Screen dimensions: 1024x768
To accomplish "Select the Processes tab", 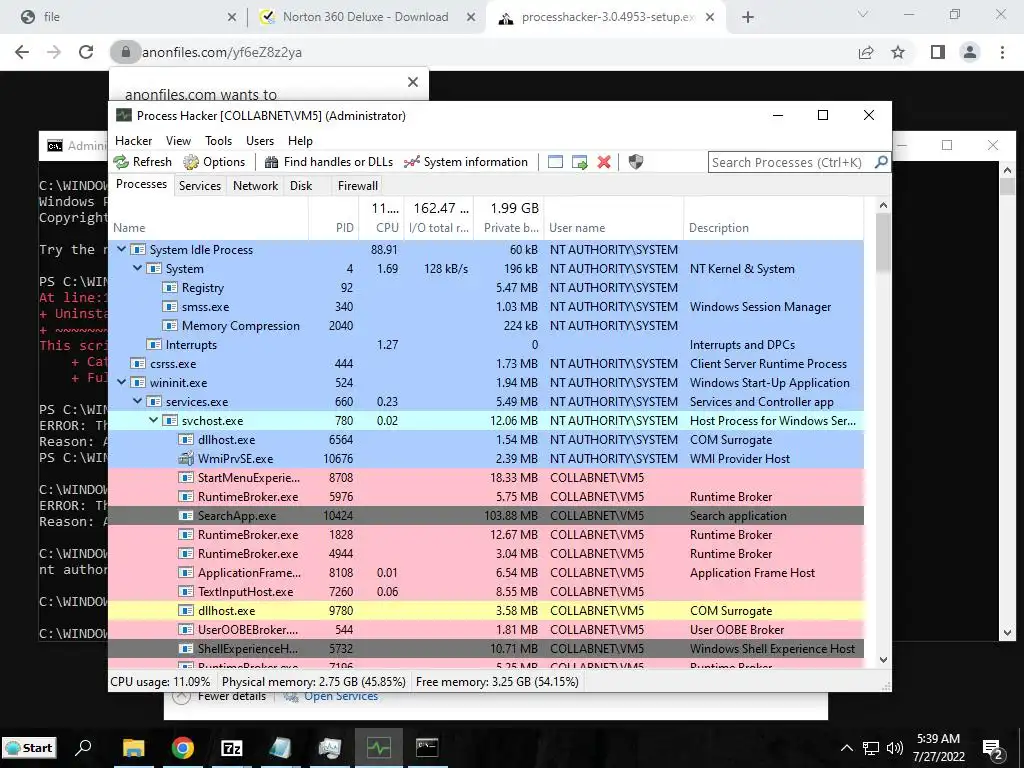I will (141, 184).
